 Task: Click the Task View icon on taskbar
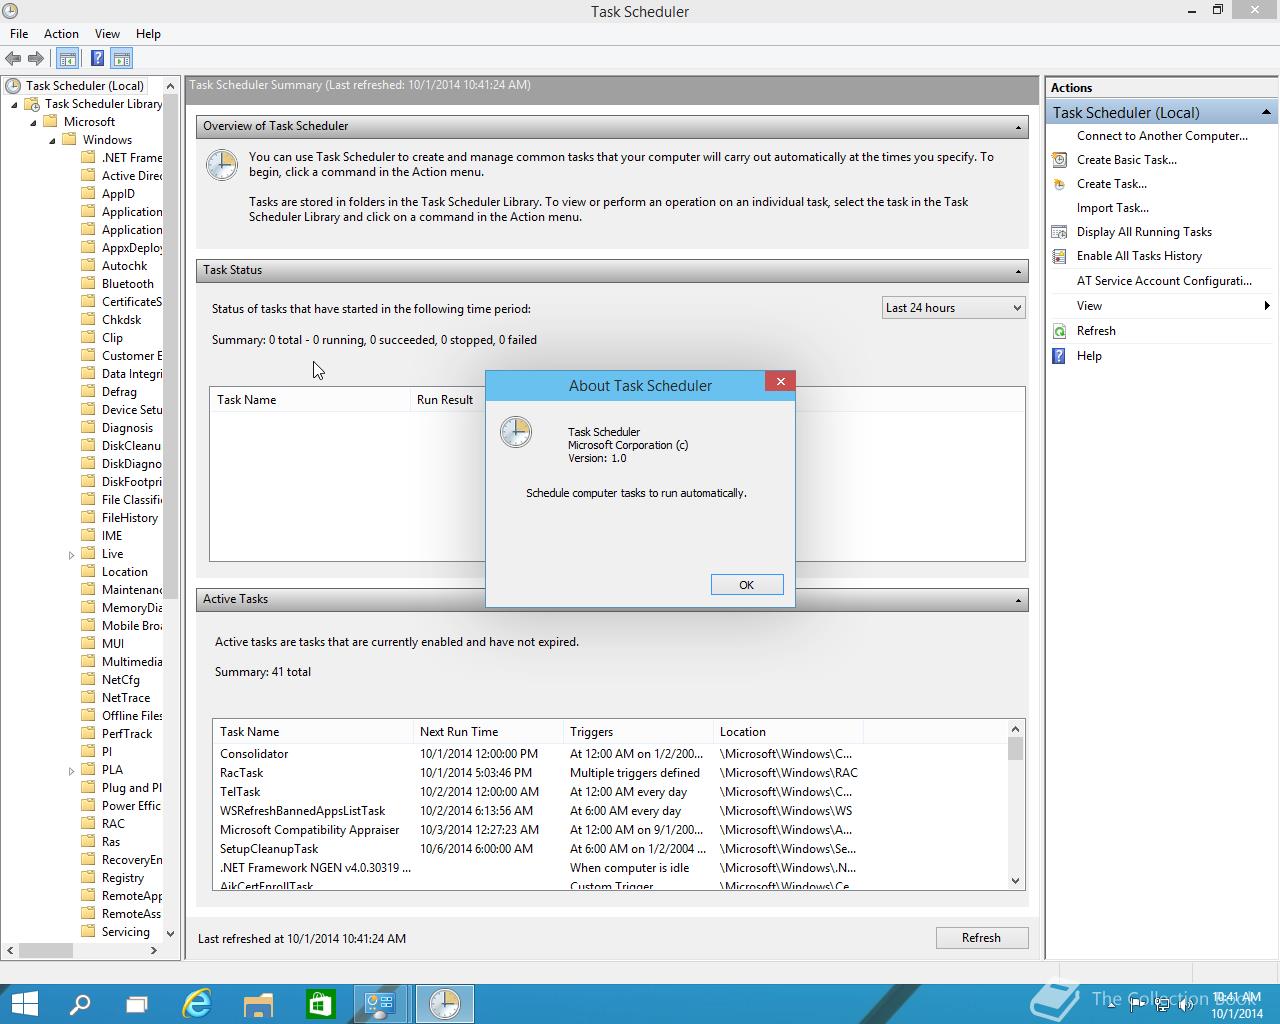[x=137, y=1004]
